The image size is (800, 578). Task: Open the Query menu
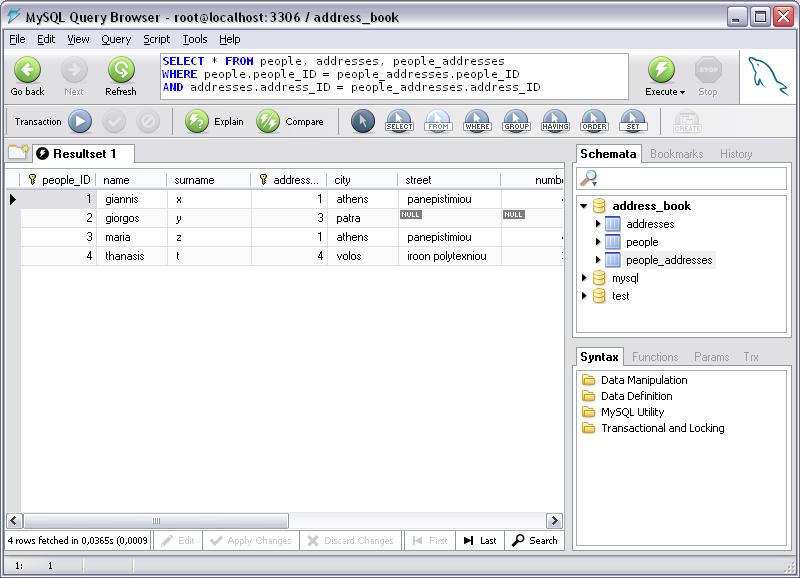pyautogui.click(x=116, y=39)
